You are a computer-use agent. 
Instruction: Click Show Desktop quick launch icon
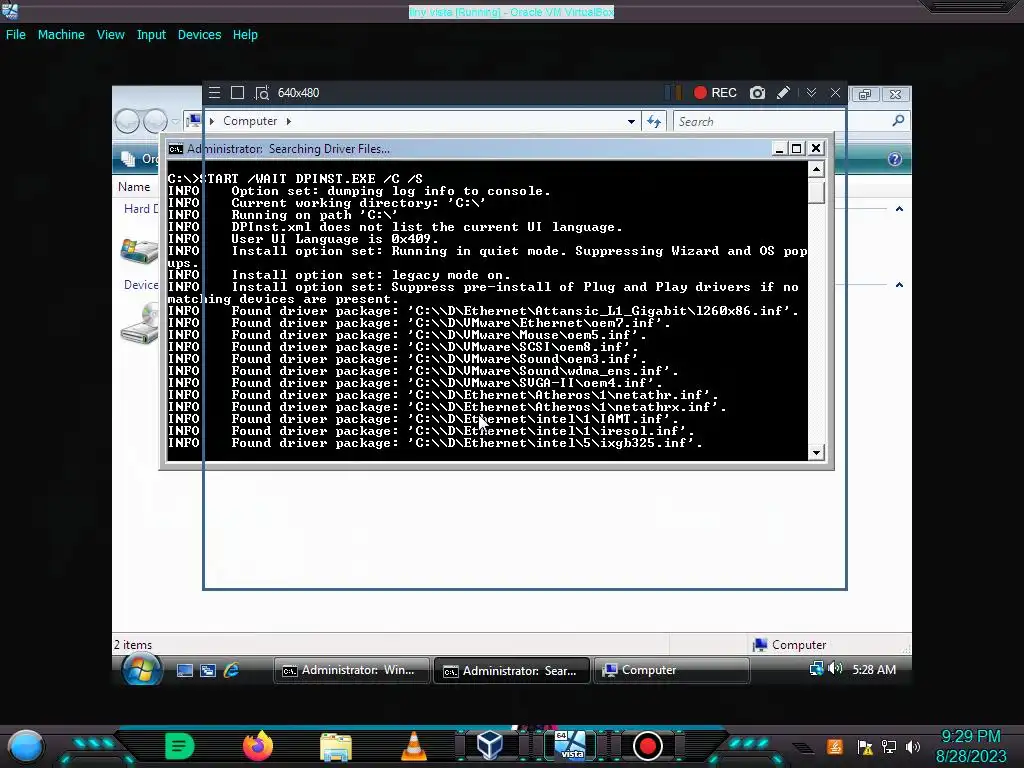tap(185, 670)
